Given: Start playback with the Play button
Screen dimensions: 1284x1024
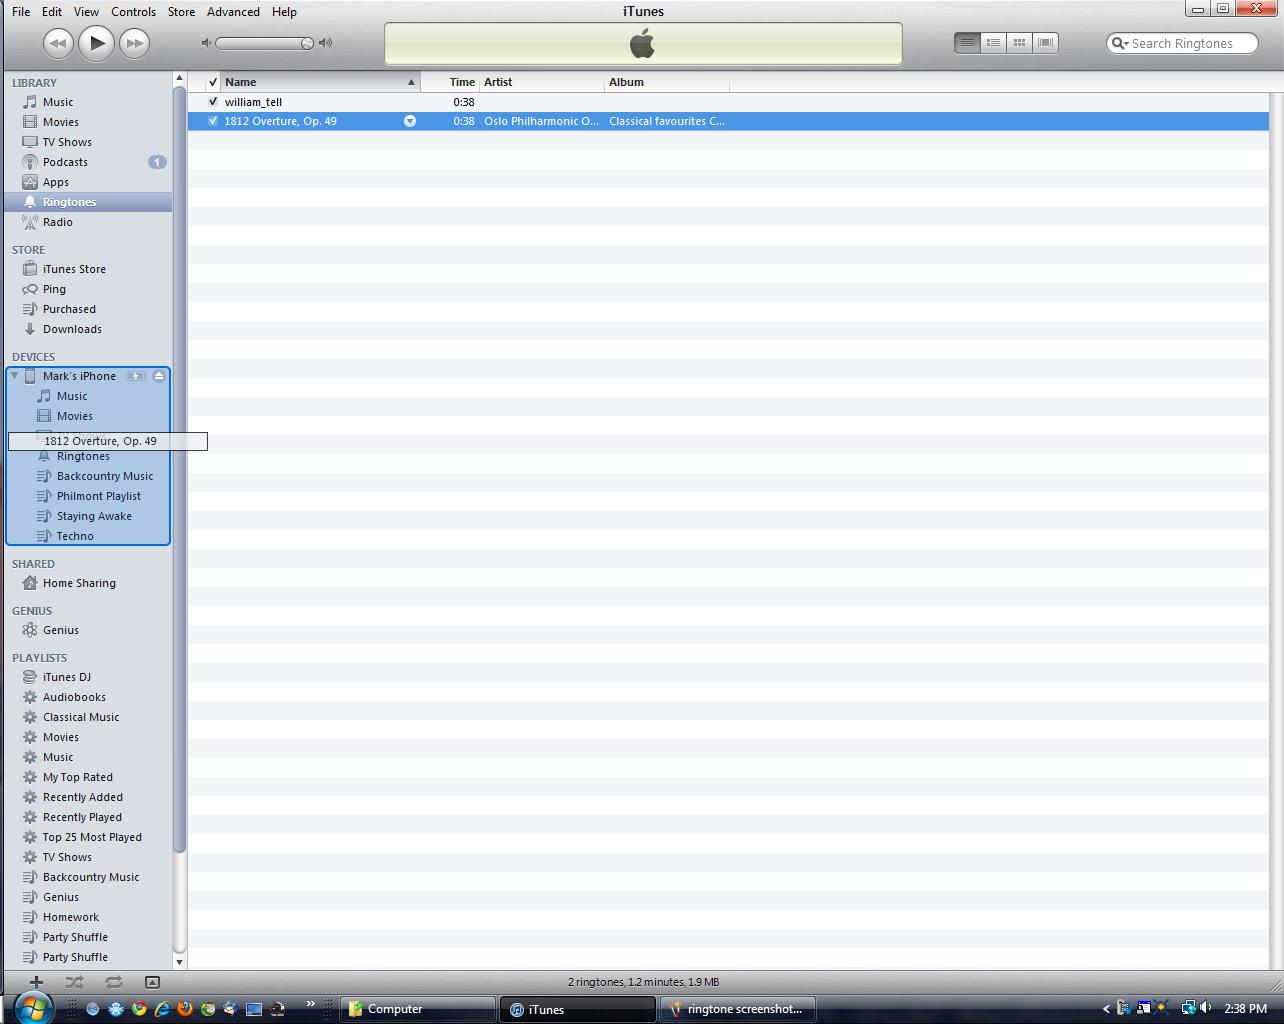Looking at the screenshot, I should pyautogui.click(x=96, y=43).
